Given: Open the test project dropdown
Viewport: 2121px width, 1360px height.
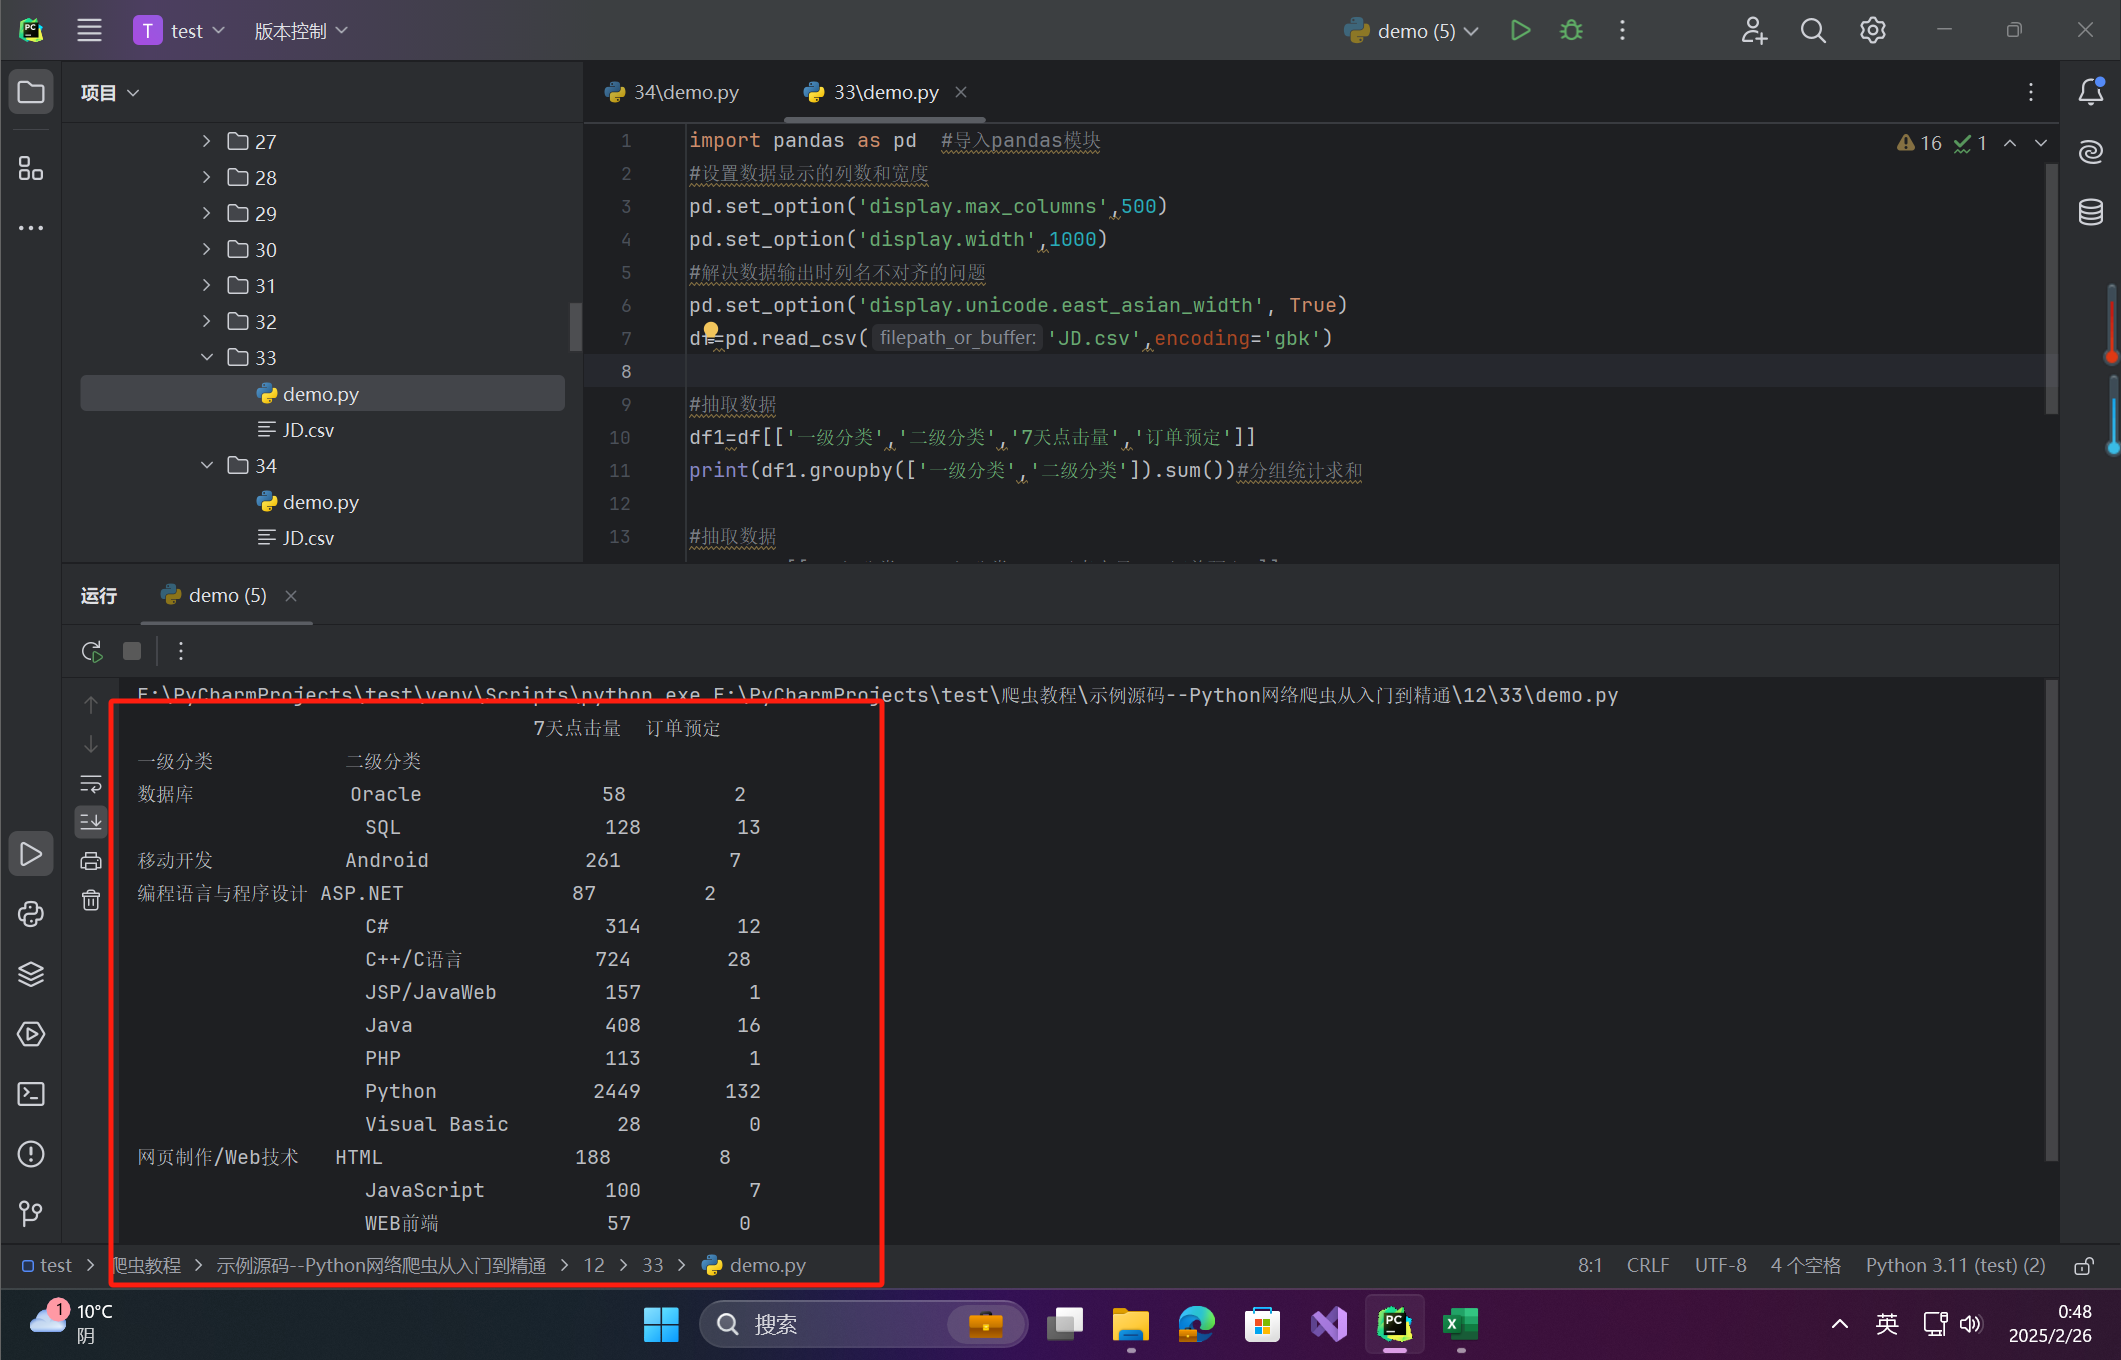Looking at the screenshot, I should (180, 31).
